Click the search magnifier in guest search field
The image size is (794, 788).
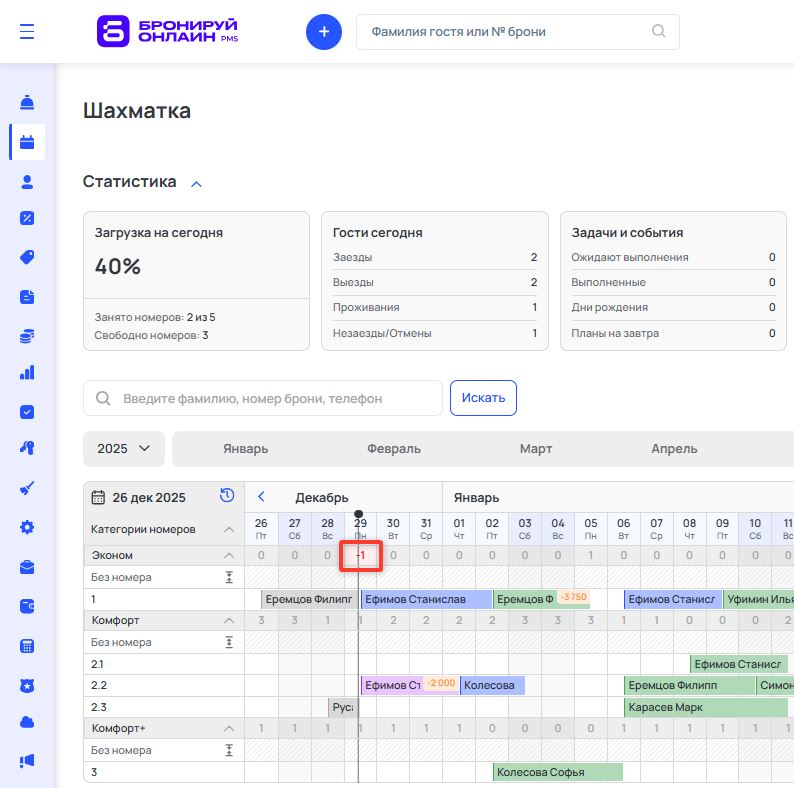(659, 32)
